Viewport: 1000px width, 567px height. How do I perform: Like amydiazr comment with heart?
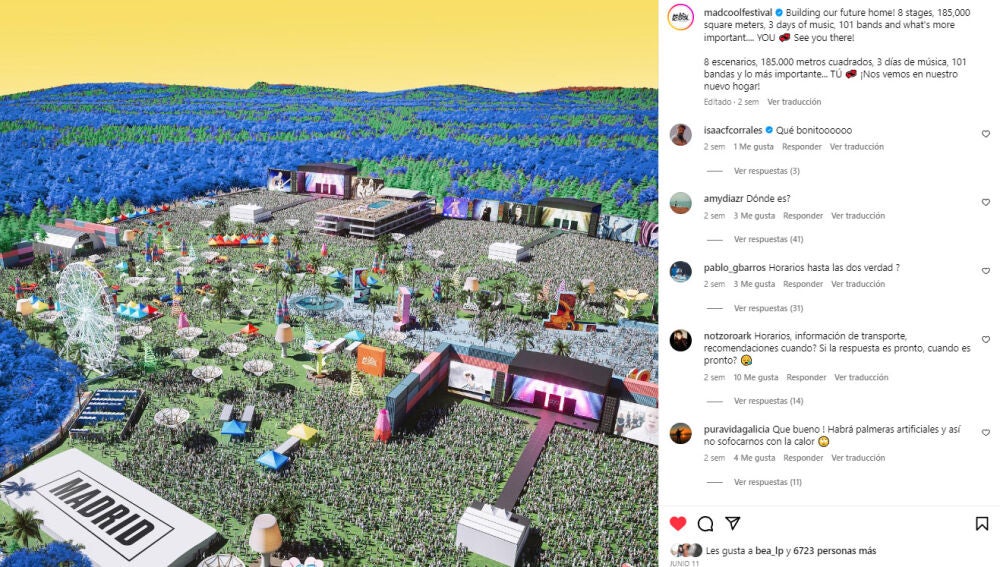coord(985,202)
